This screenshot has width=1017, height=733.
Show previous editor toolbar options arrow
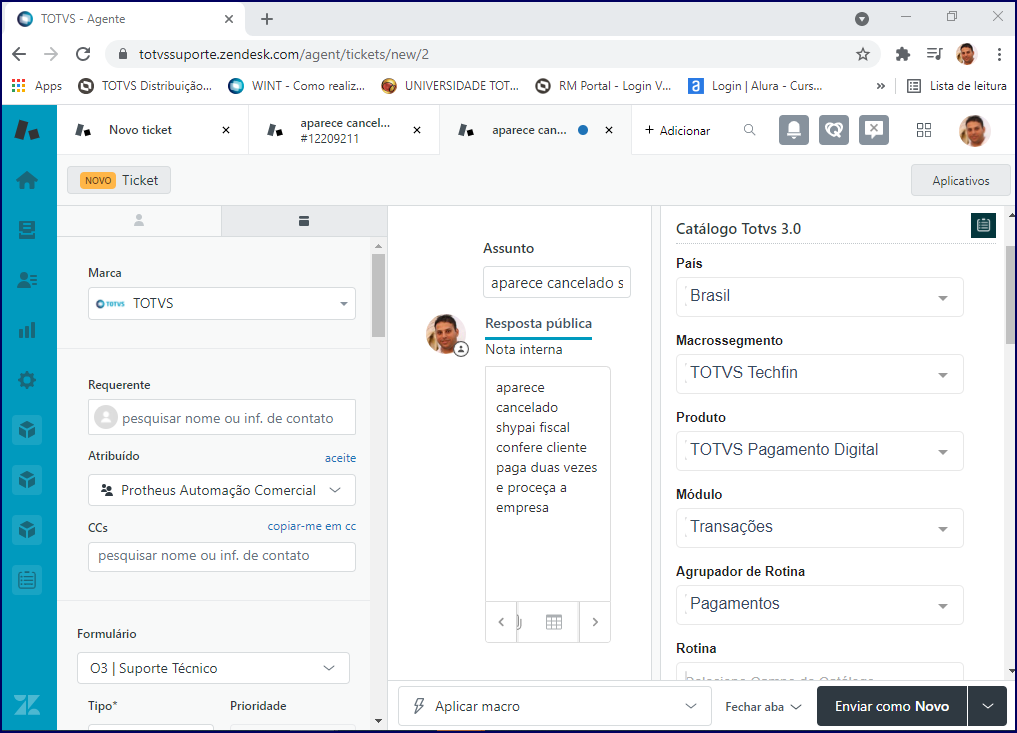[x=501, y=622]
